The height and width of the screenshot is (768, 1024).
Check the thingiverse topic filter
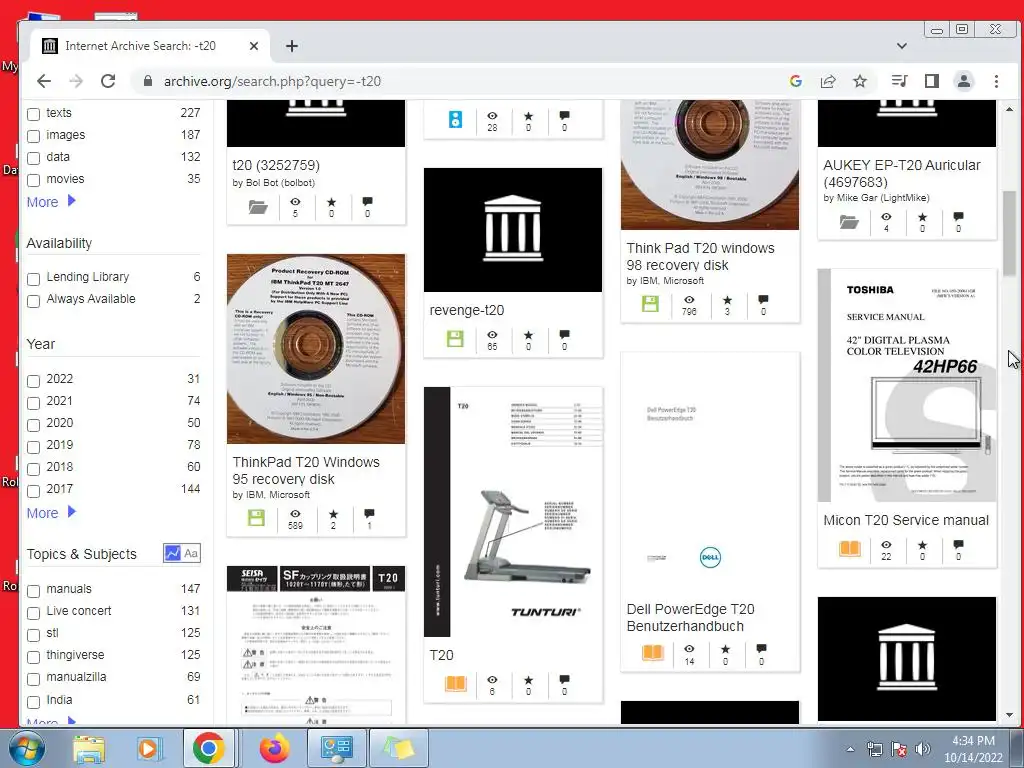tap(33, 657)
